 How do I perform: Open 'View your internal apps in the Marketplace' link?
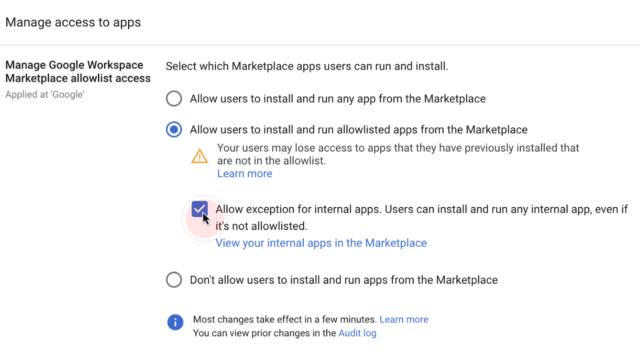(321, 243)
